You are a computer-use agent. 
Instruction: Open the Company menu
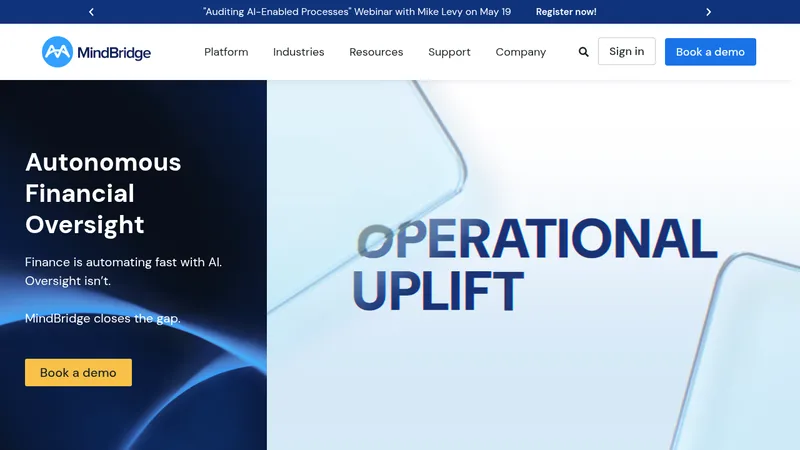(x=520, y=52)
